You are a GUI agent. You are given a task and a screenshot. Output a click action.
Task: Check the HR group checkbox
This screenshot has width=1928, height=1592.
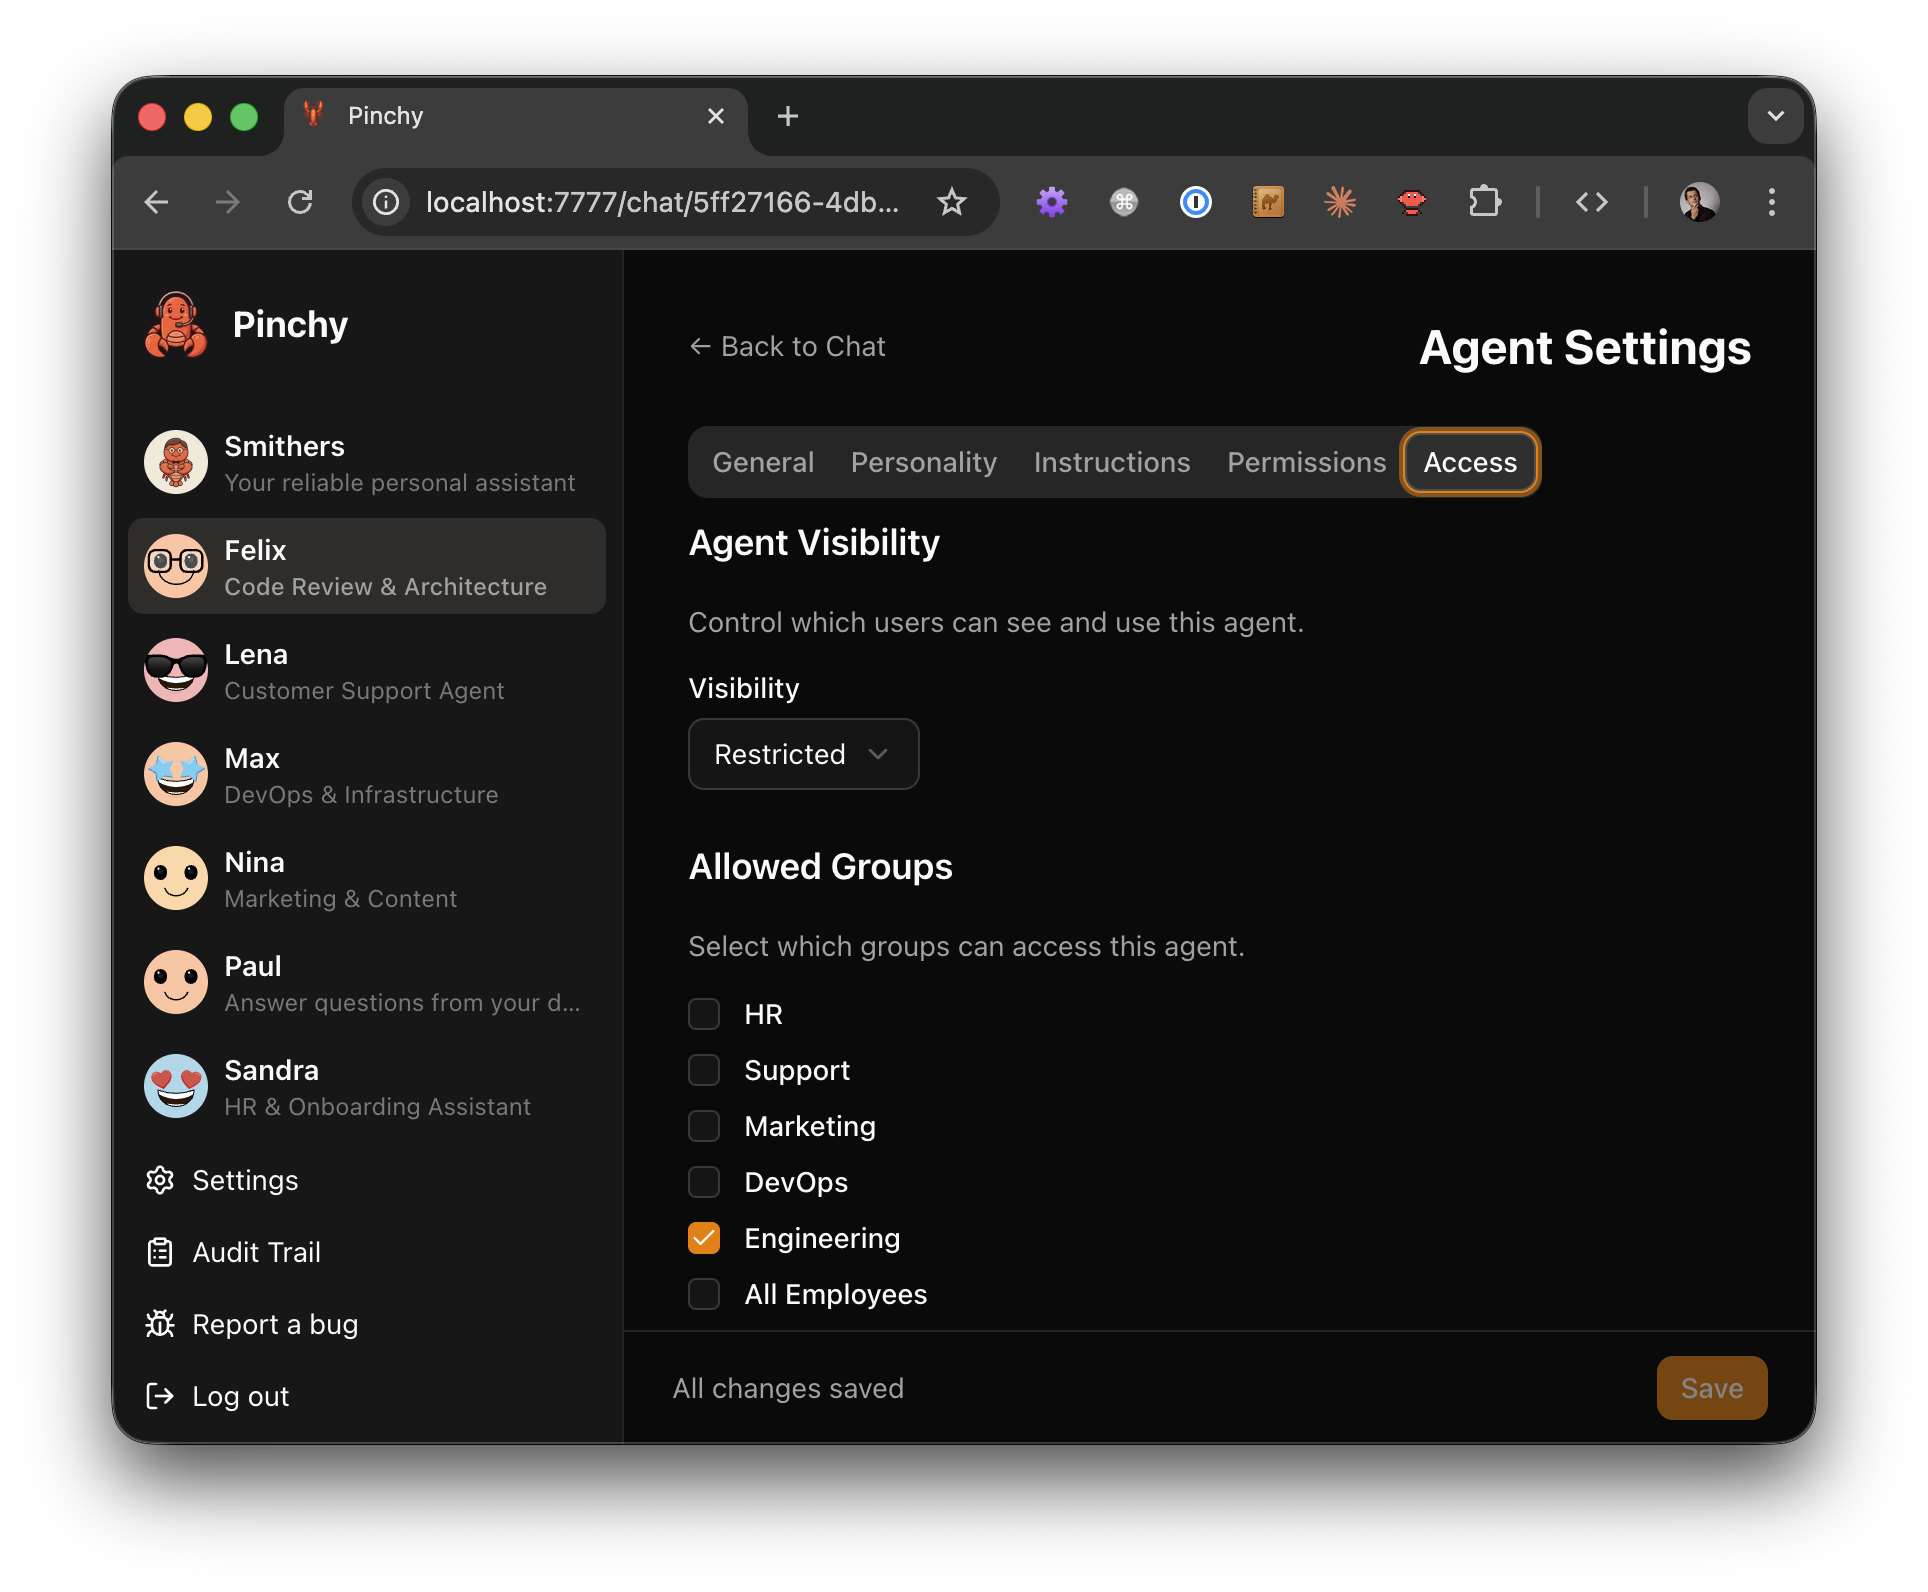pos(704,1013)
